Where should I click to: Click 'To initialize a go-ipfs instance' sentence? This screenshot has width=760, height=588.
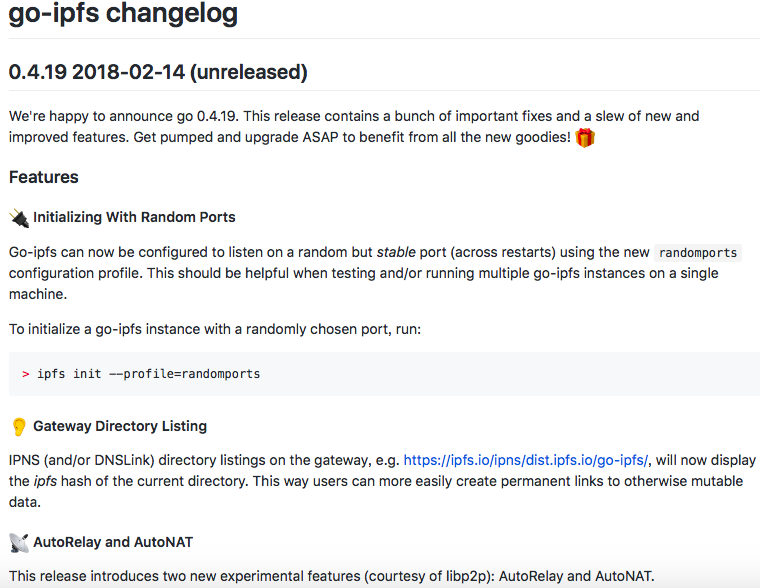click(215, 329)
